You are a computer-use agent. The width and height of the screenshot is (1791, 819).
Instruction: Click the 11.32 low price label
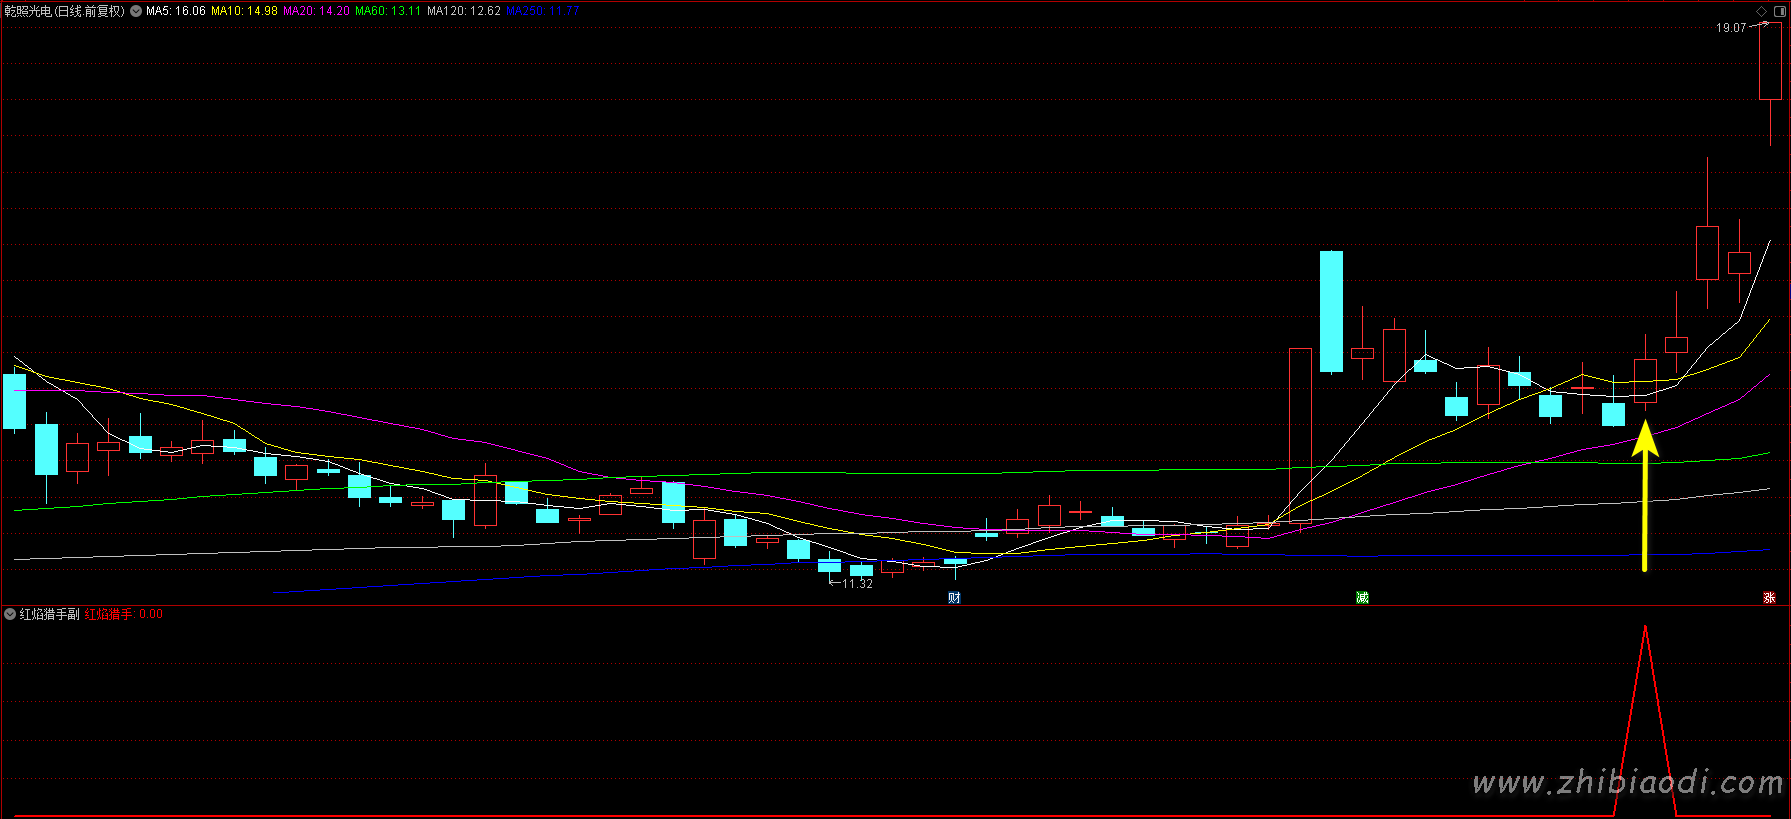point(857,584)
